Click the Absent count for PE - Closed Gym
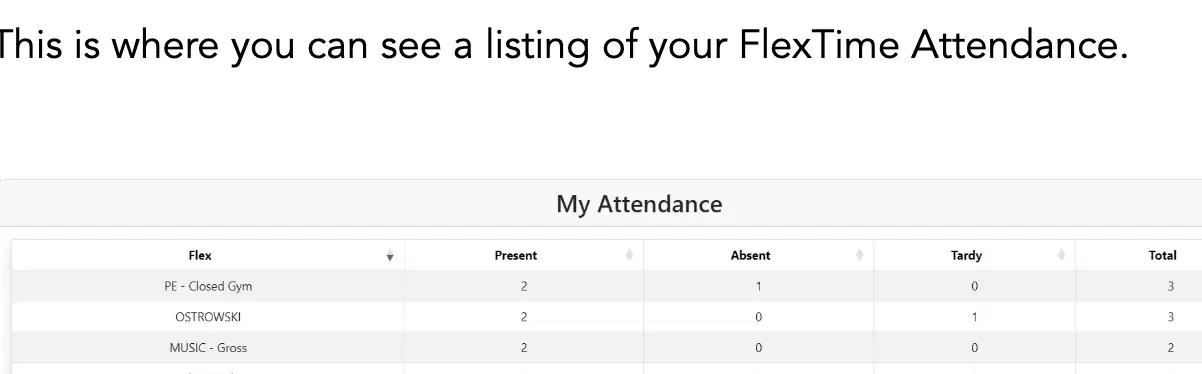Screen dimensions: 1202x374 pyautogui.click(x=759, y=286)
